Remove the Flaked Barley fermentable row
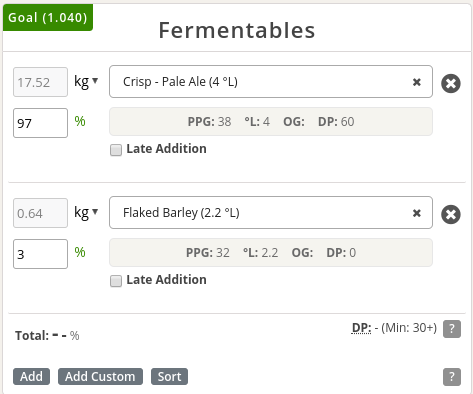473x394 pixels. [451, 214]
